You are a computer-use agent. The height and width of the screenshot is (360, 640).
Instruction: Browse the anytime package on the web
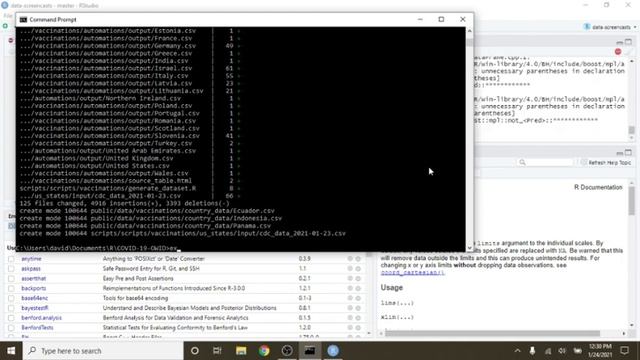pyautogui.click(x=350, y=259)
